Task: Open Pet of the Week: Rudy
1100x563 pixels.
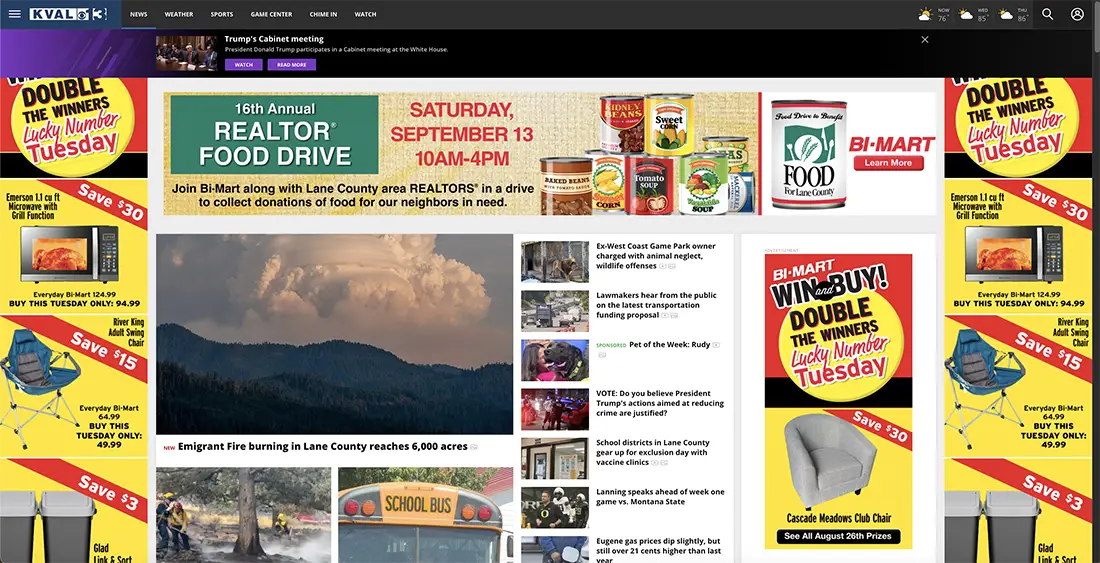Action: [x=670, y=345]
